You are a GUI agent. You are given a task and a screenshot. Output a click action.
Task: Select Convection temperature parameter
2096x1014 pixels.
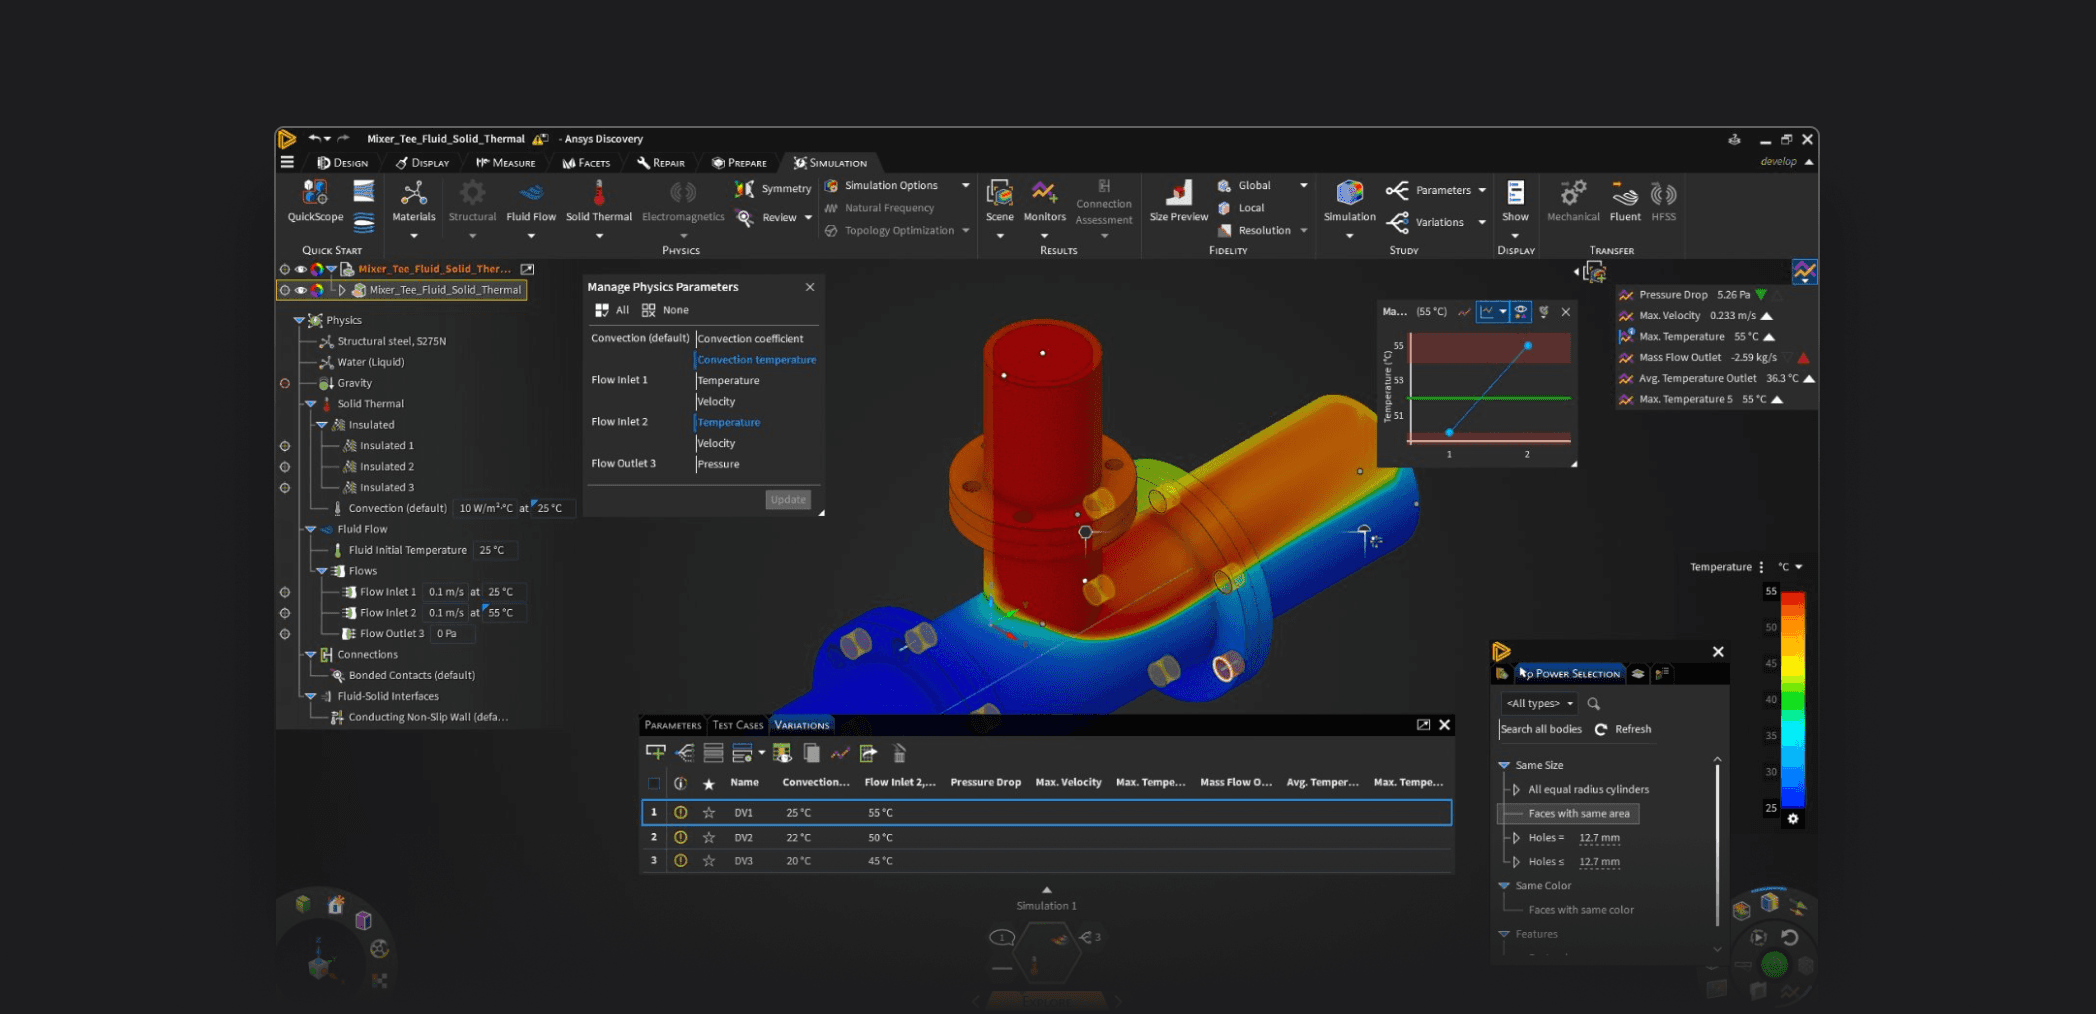click(x=757, y=360)
